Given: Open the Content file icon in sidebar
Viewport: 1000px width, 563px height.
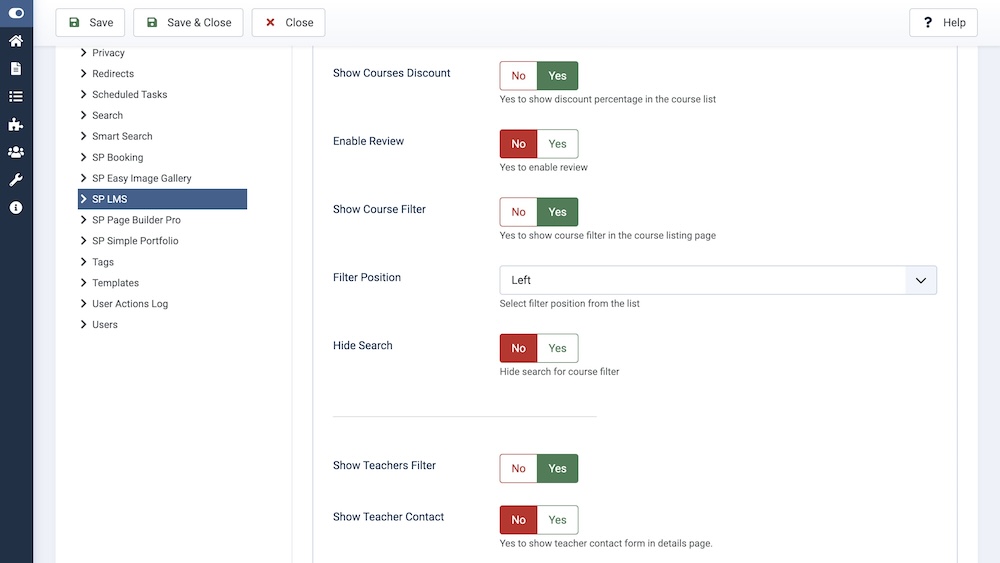Looking at the screenshot, I should [16, 69].
